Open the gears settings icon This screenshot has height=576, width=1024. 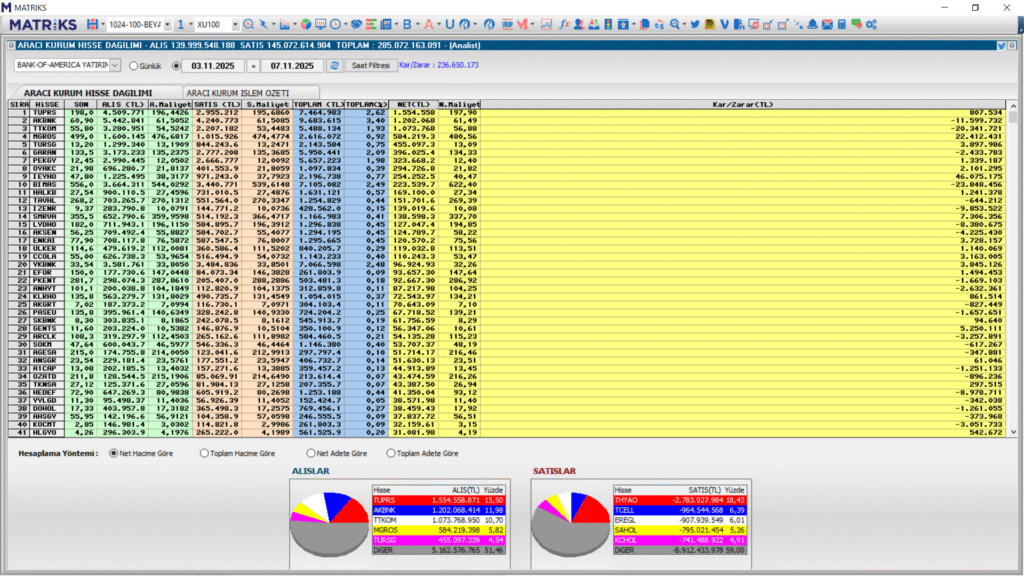click(x=871, y=23)
